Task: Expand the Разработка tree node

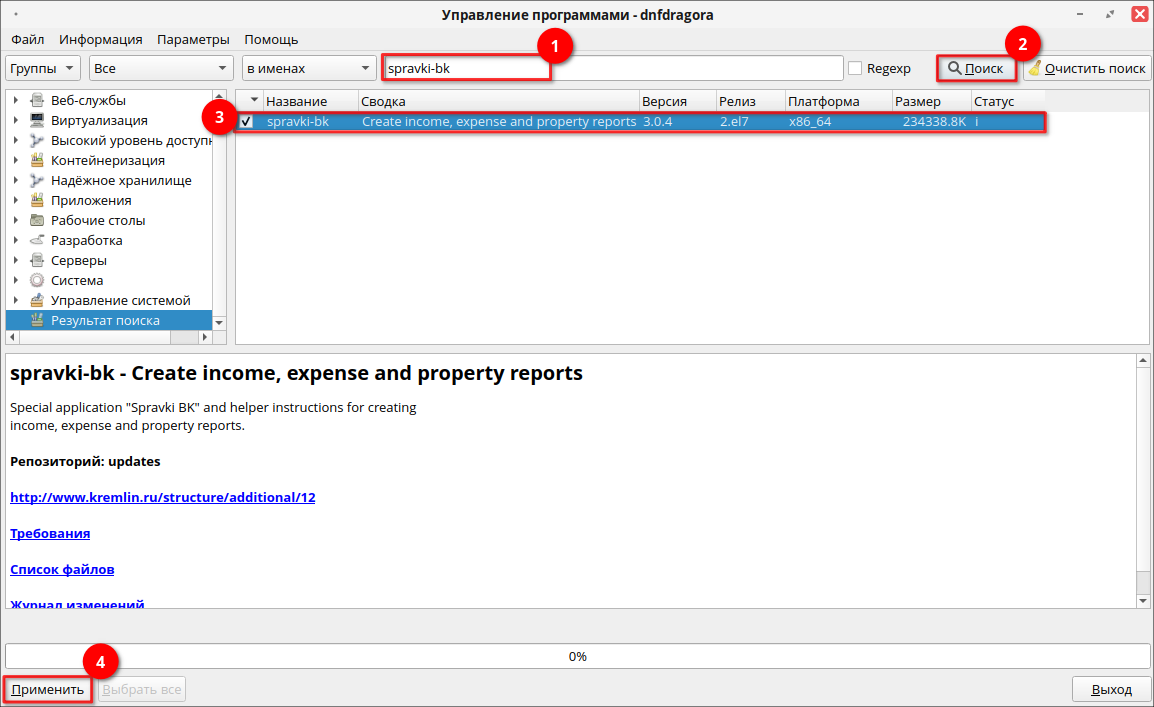Action: coord(16,240)
